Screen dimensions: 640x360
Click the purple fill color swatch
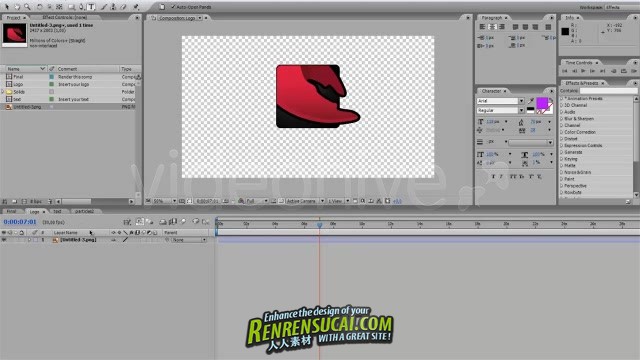[x=542, y=103]
